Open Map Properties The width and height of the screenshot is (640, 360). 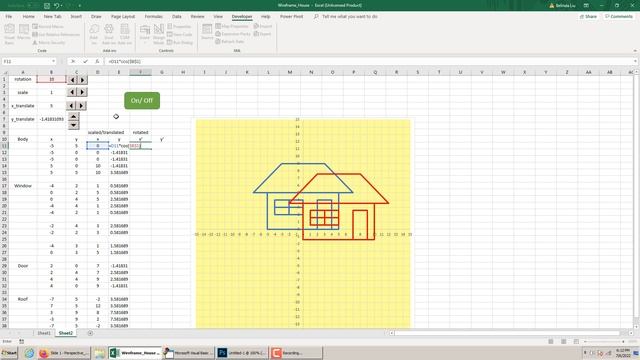point(232,26)
